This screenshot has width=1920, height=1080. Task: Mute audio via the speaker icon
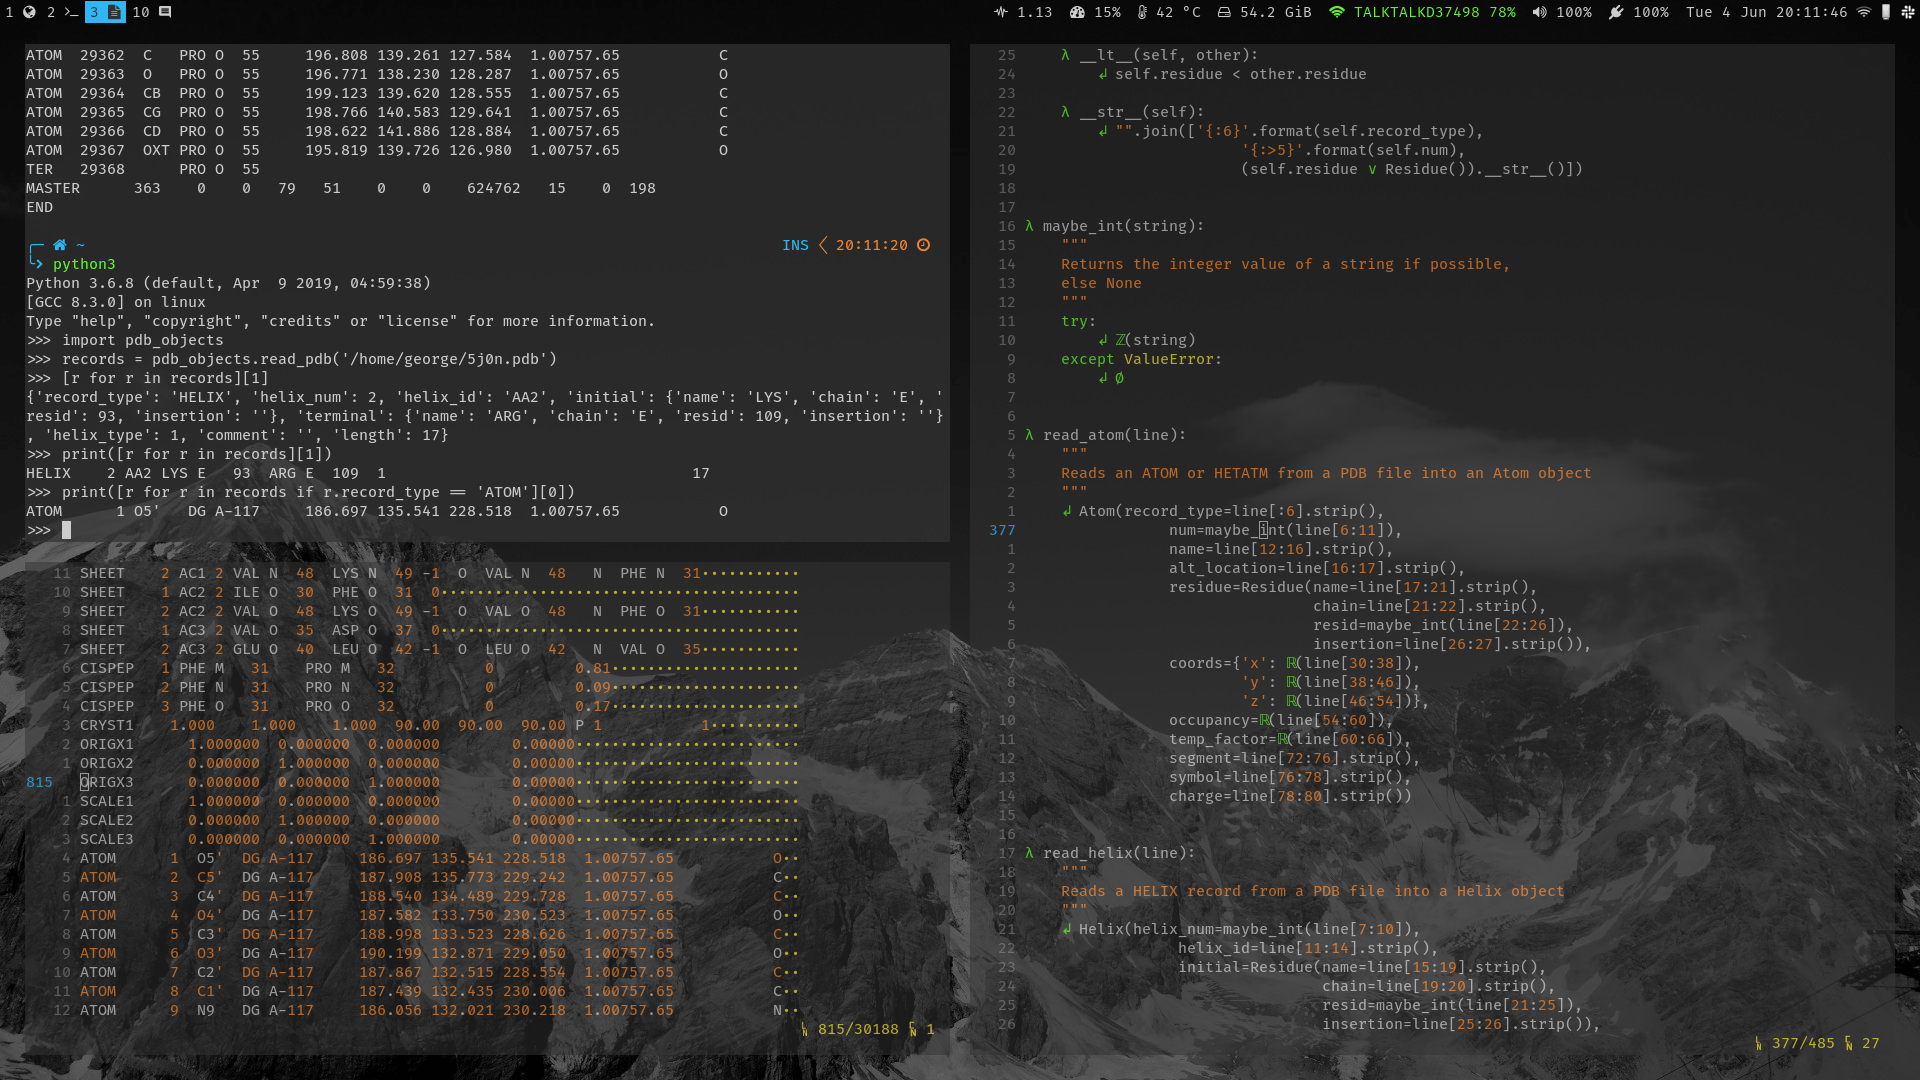coord(1538,13)
